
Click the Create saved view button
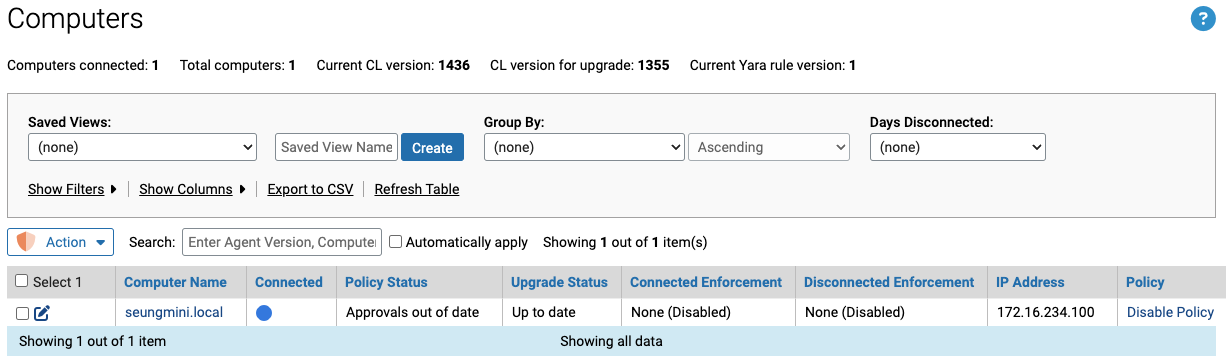point(432,147)
